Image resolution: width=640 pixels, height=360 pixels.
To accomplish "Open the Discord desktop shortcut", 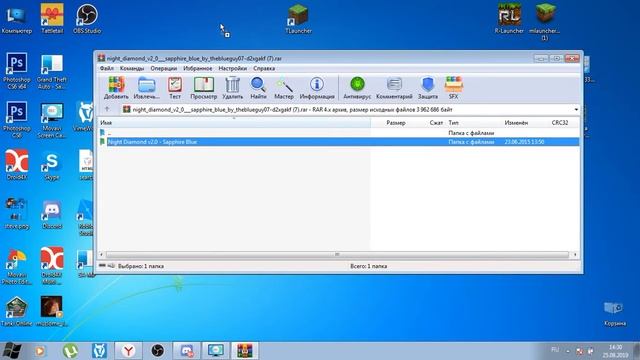I will coord(52,214).
